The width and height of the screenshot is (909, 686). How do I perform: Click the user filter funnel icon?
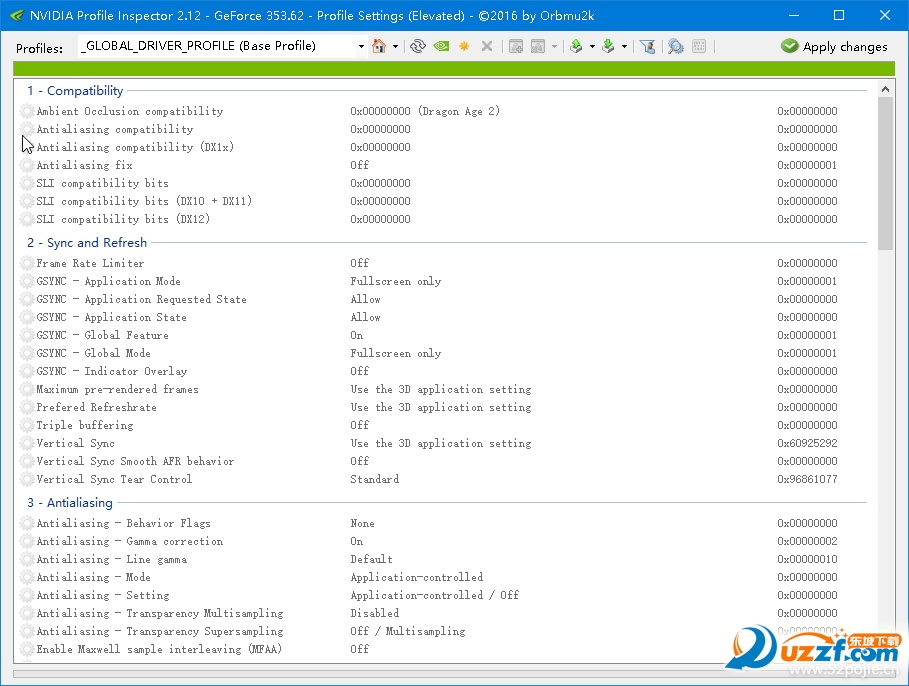[648, 46]
